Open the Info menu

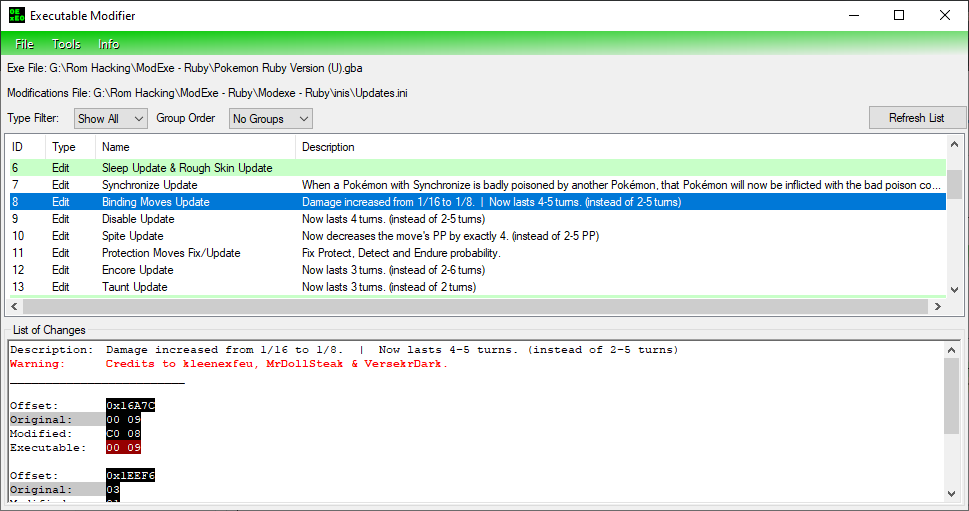pyautogui.click(x=109, y=44)
